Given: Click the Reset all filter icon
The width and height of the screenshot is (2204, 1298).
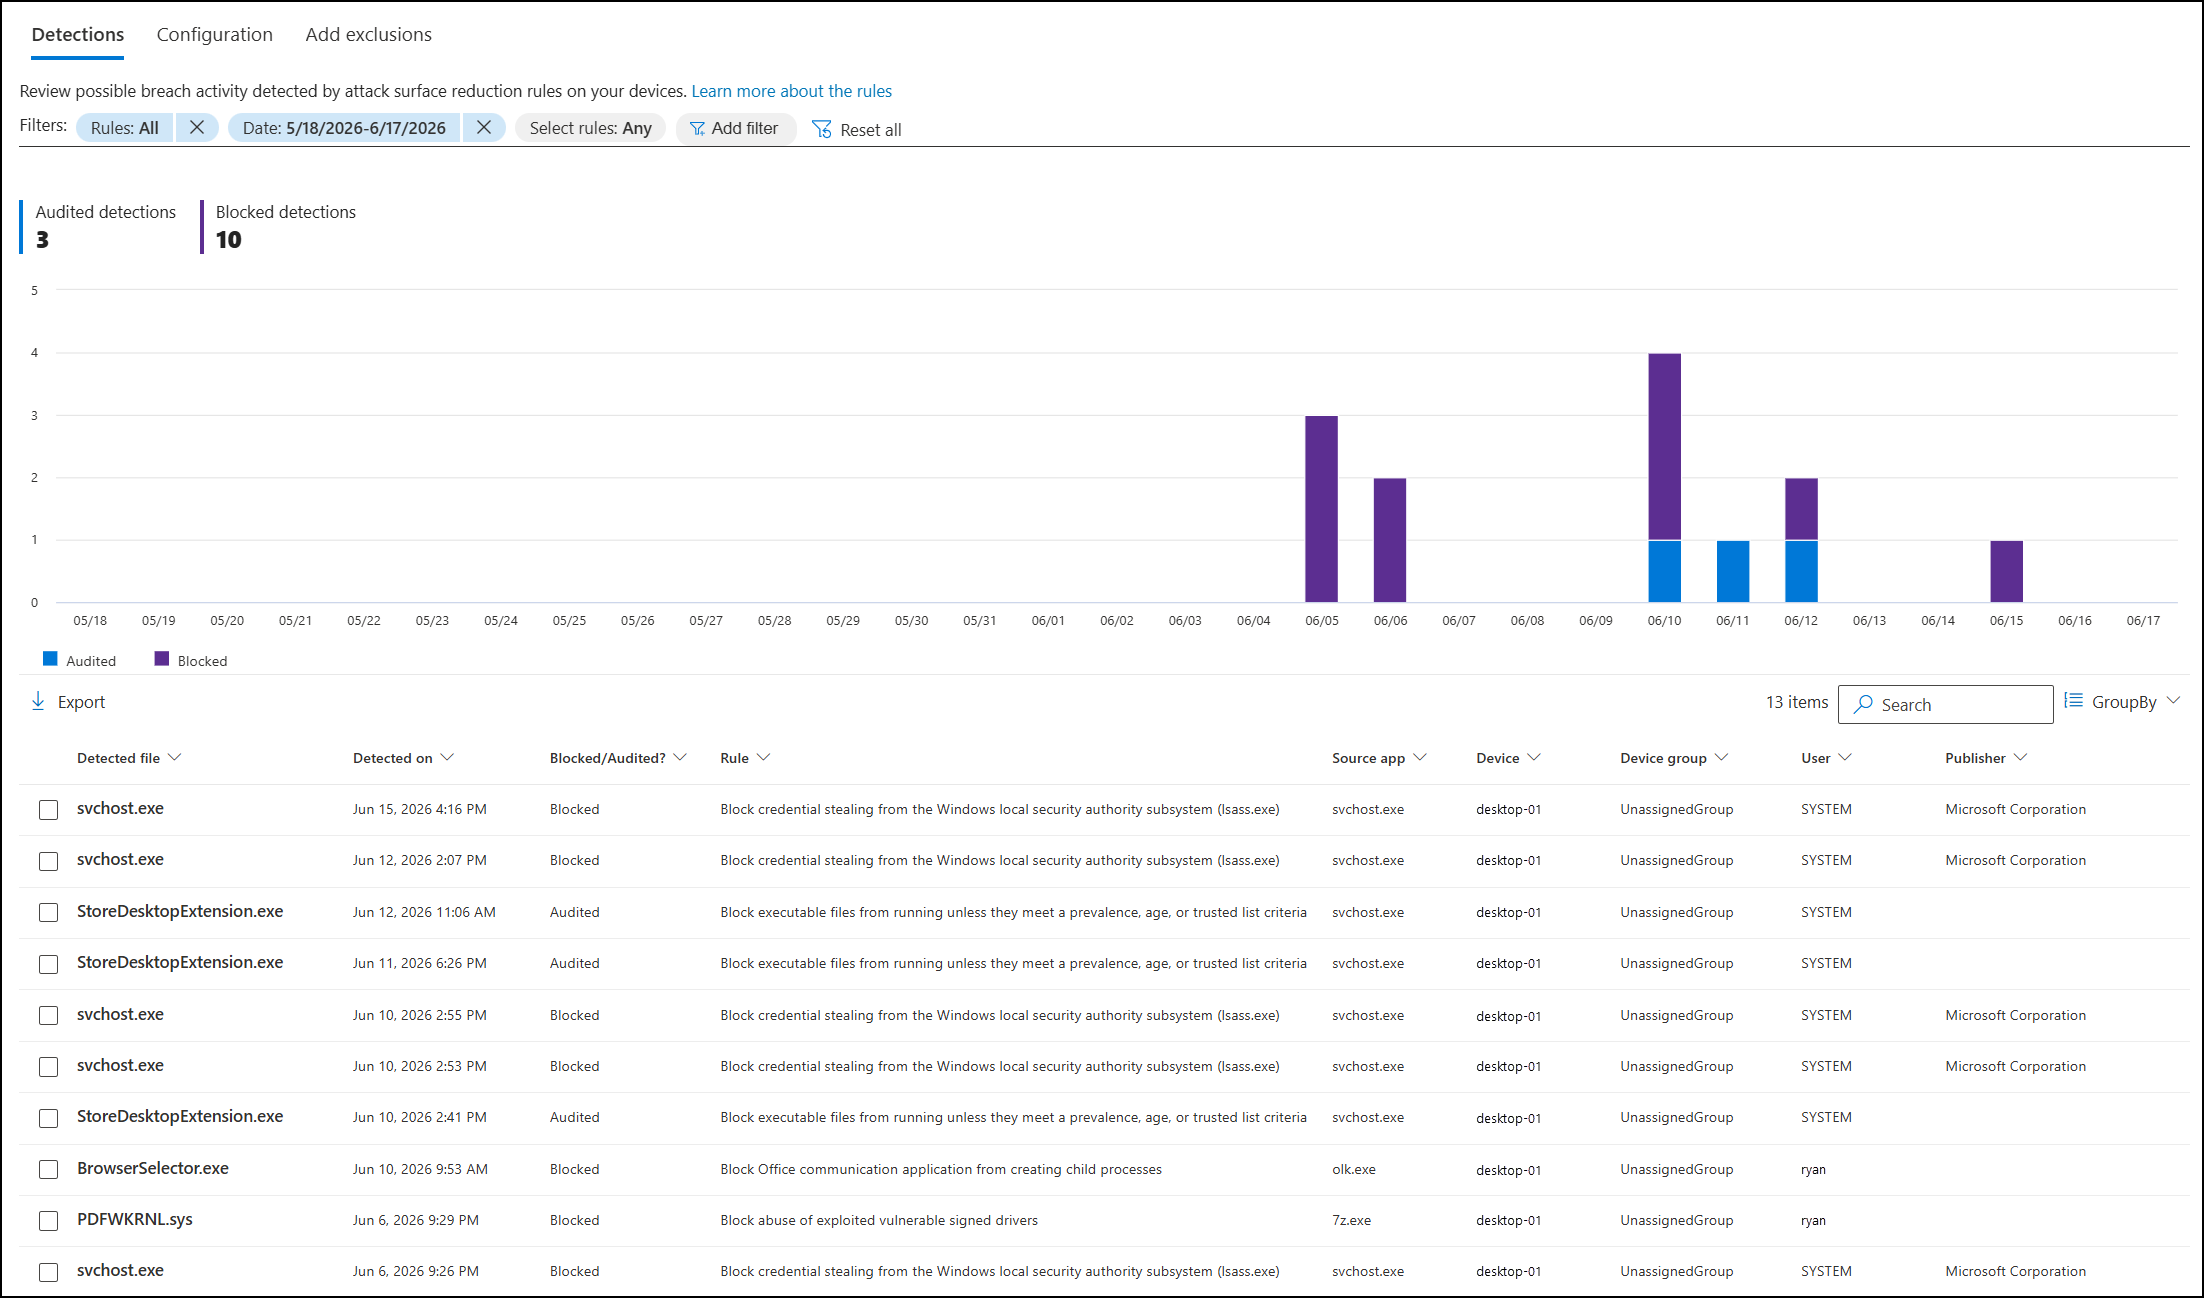Looking at the screenshot, I should [821, 129].
